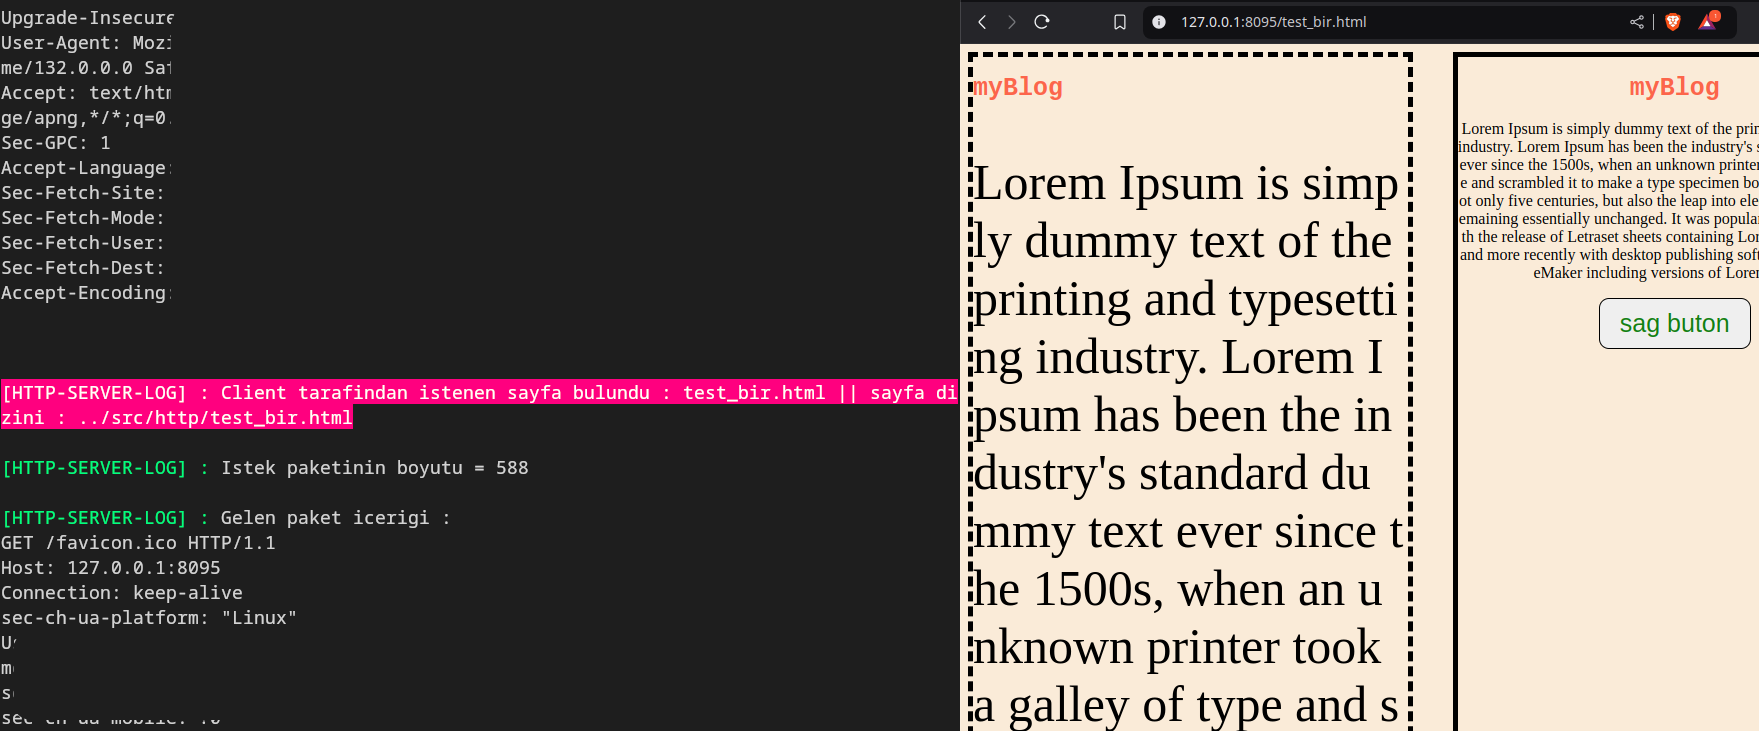
Task: Click terminal line "Host: 127.0.0.1:8095"
Action: pyautogui.click(x=111, y=568)
